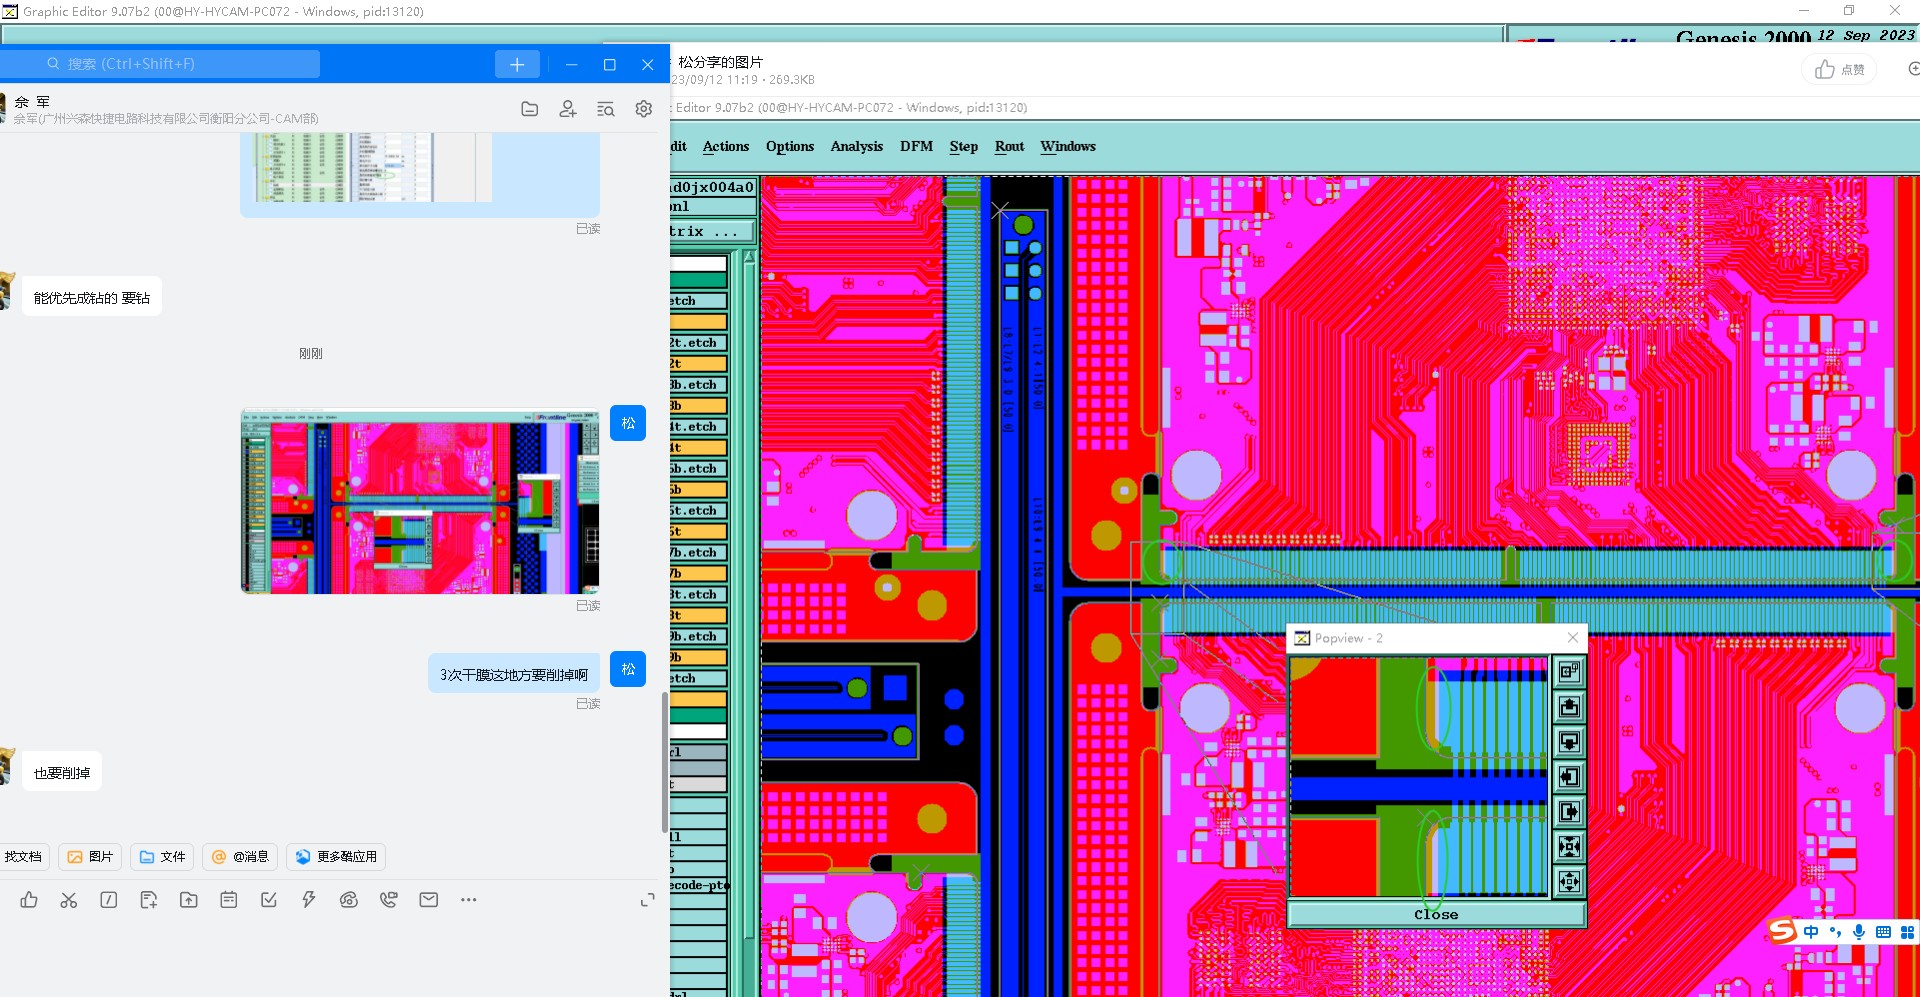The height and width of the screenshot is (997, 1920).
Task: Click the envelope mail icon
Action: coord(429,900)
